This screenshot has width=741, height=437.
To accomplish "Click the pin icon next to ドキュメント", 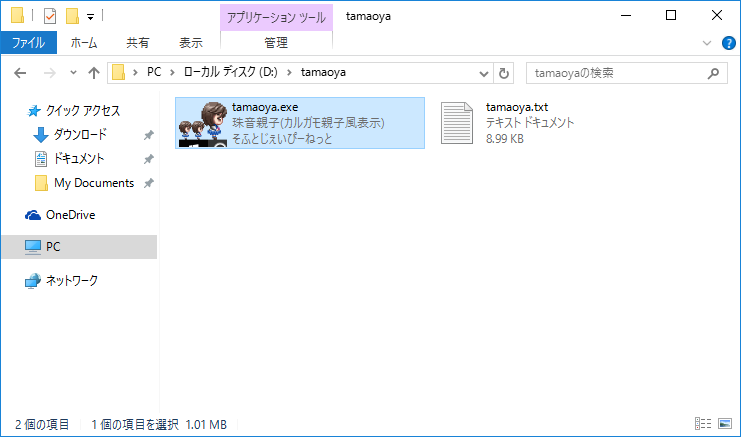I will click(149, 159).
